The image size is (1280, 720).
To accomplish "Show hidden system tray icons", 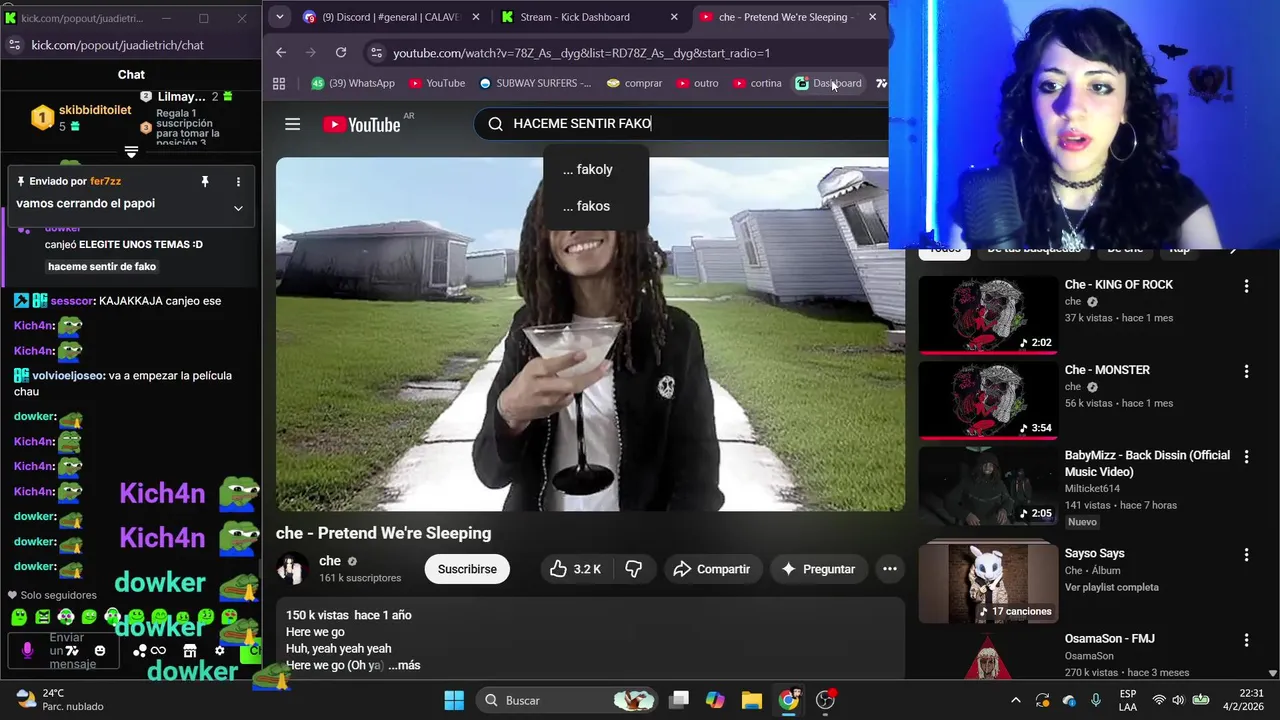I will [x=1016, y=700].
